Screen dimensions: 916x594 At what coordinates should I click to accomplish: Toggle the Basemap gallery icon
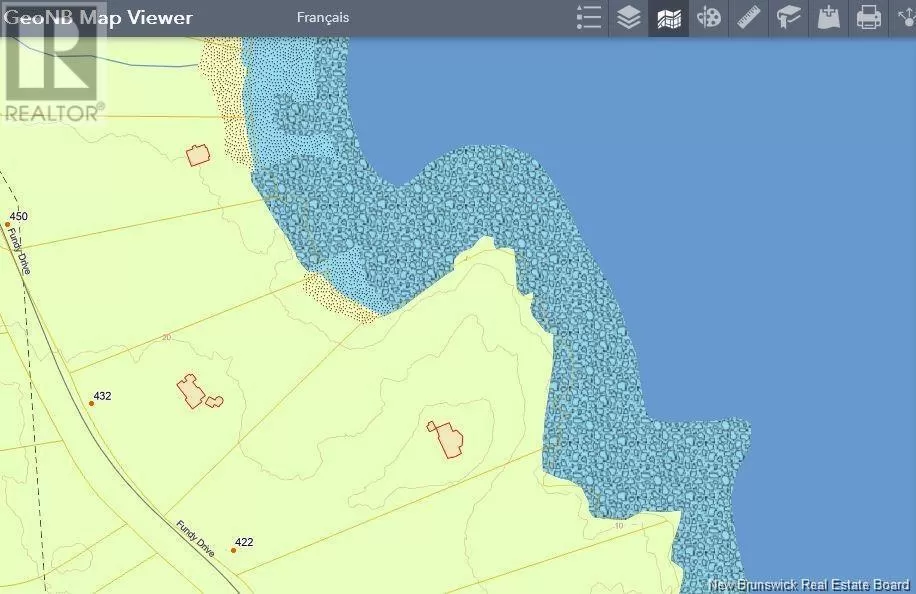pyautogui.click(x=668, y=18)
